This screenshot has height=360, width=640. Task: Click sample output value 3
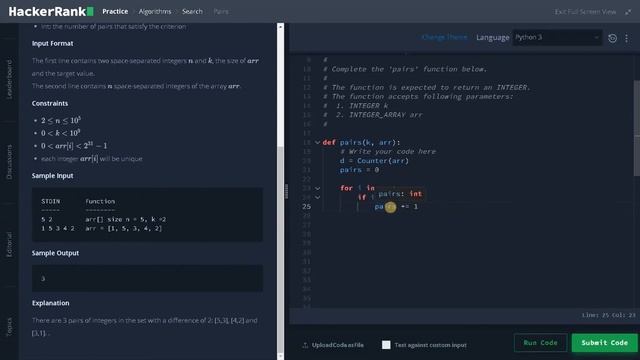click(x=43, y=278)
